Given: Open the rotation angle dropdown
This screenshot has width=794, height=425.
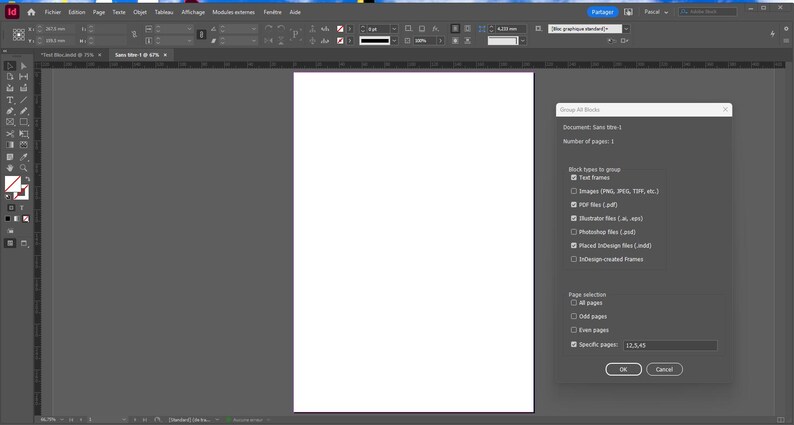Looking at the screenshot, I should (254, 29).
